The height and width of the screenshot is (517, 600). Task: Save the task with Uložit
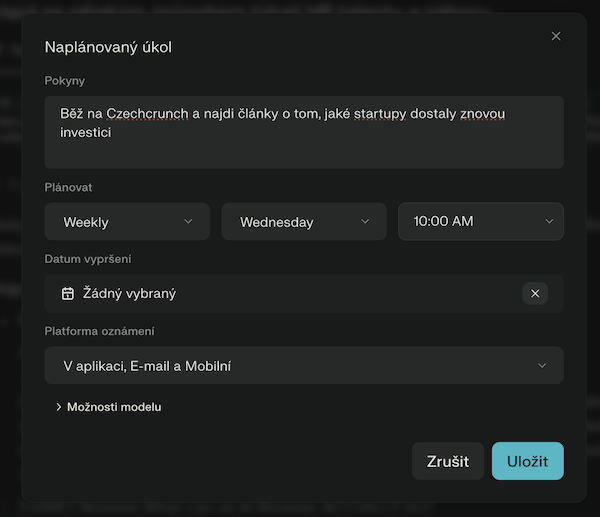click(528, 461)
